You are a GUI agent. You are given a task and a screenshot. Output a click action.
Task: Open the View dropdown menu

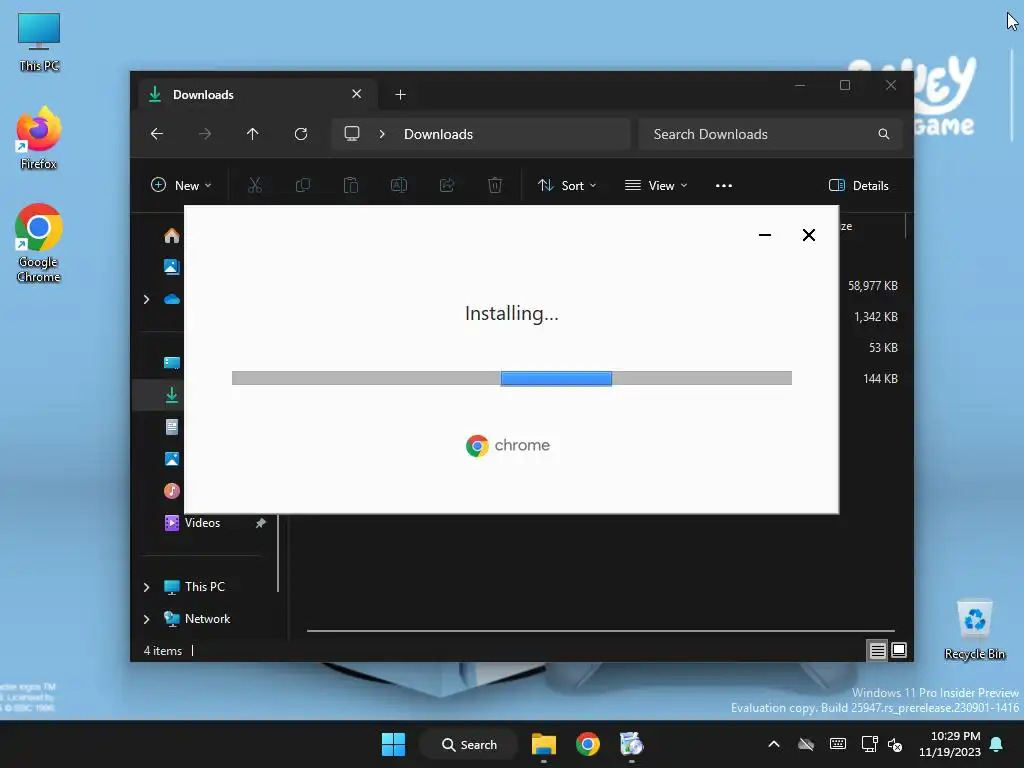656,185
